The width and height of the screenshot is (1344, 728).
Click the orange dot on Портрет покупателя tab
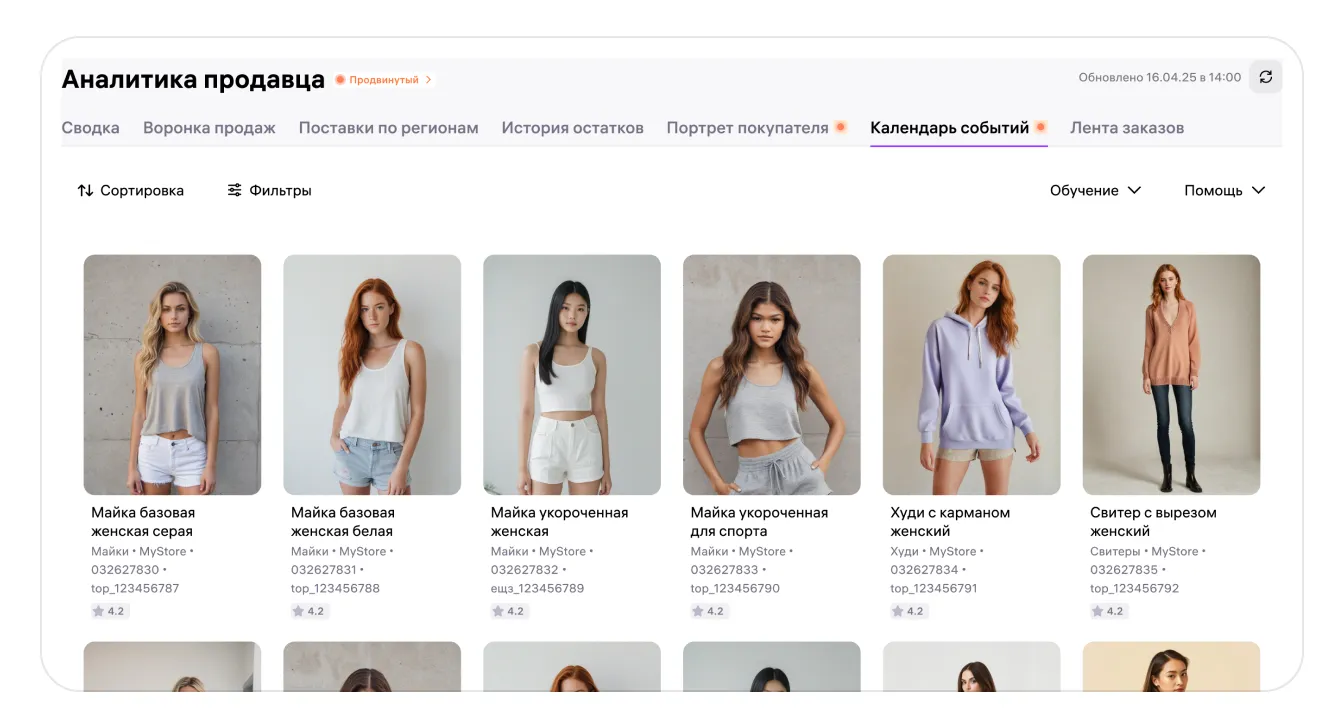click(x=841, y=127)
